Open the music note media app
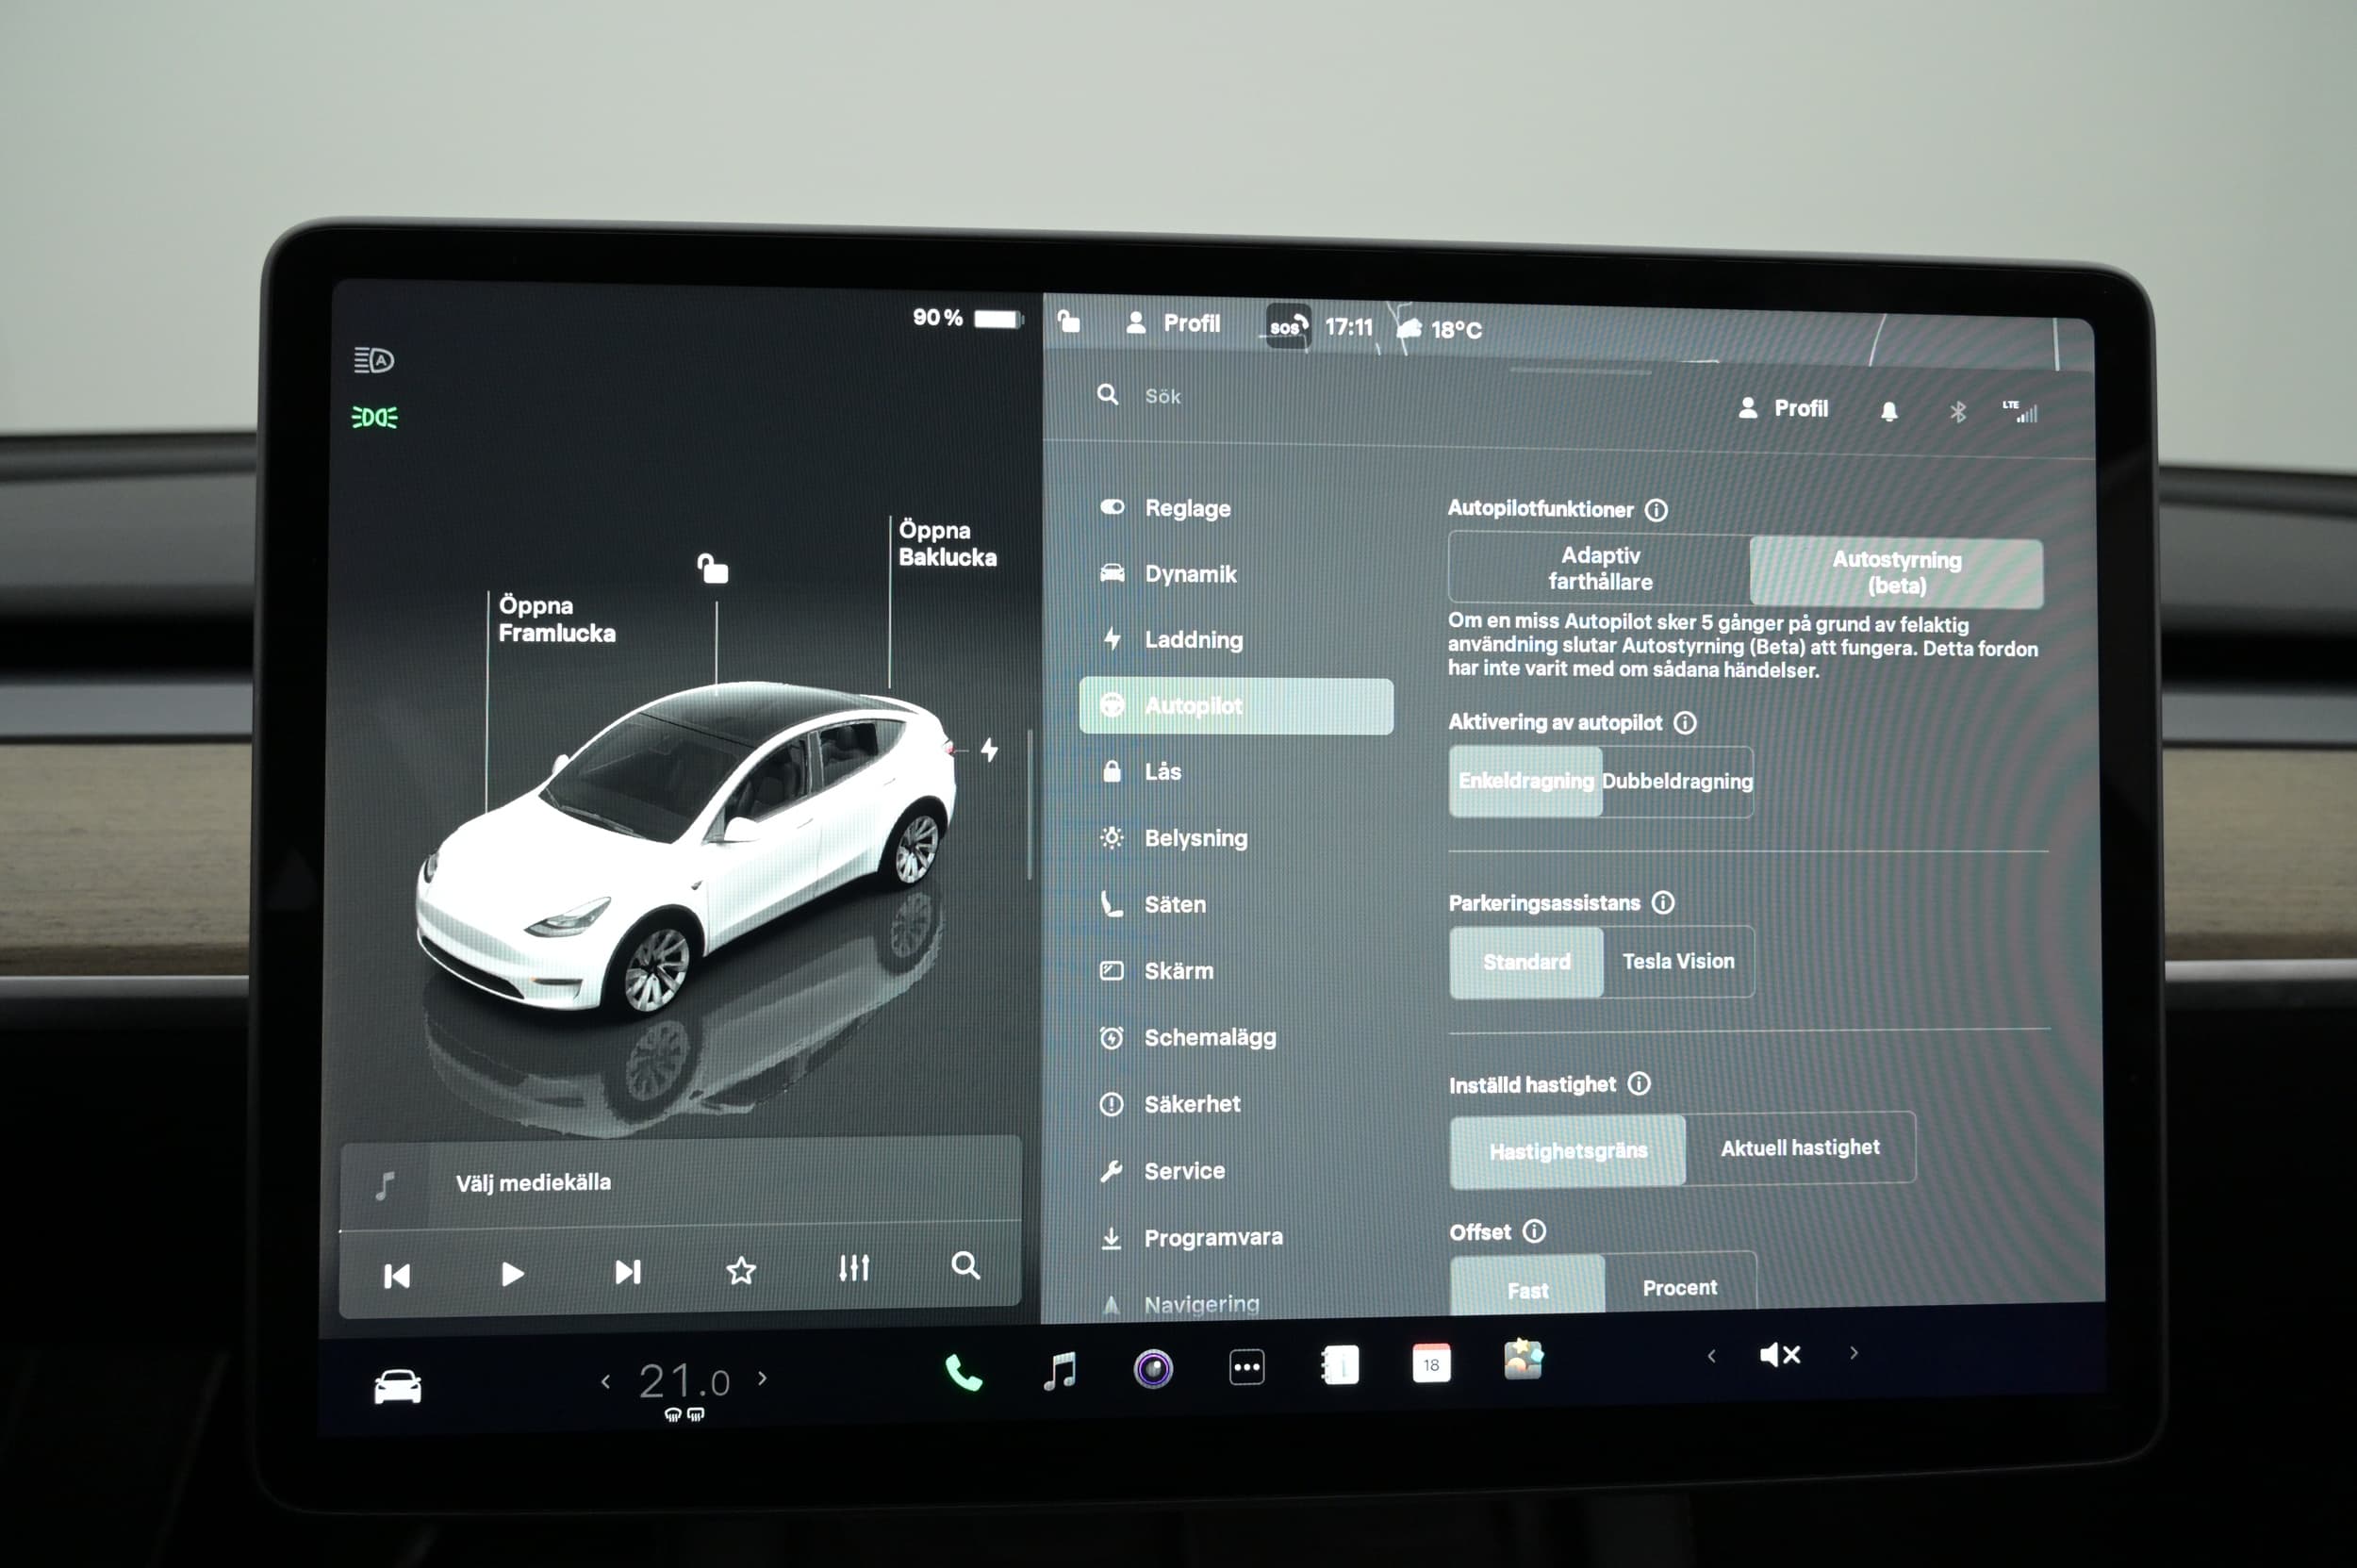This screenshot has height=1568, width=2357. click(1059, 1370)
